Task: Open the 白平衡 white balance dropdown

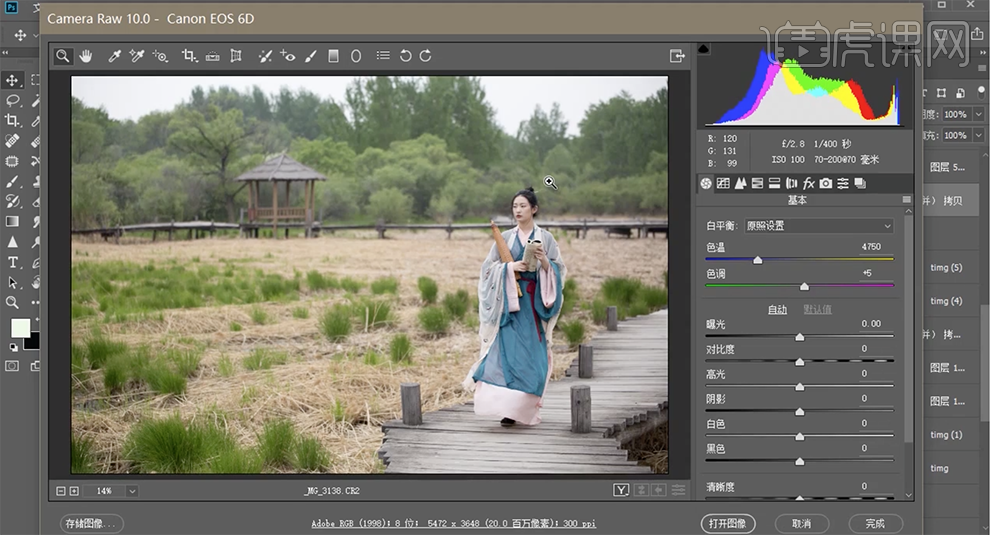Action: [819, 225]
